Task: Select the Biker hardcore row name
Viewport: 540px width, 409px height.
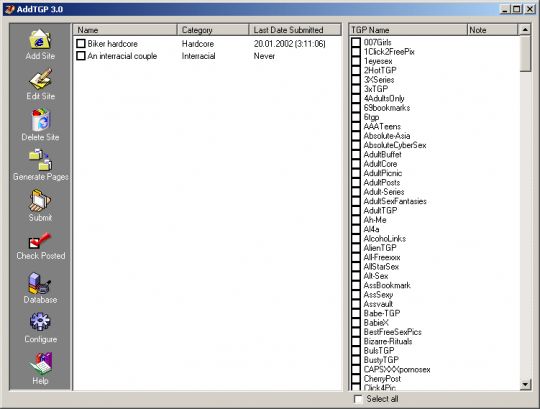Action: [112, 44]
